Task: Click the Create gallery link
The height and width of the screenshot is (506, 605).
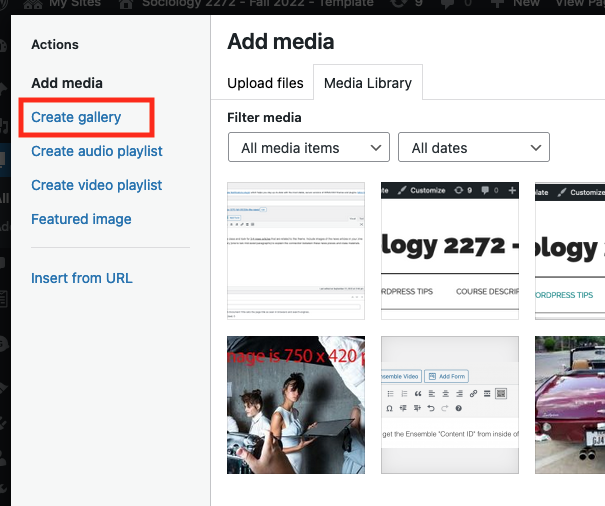Action: coord(76,117)
